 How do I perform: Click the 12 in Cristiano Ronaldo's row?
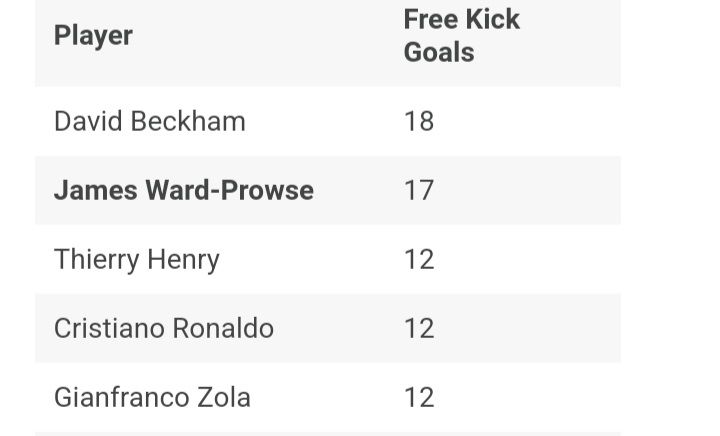[419, 328]
